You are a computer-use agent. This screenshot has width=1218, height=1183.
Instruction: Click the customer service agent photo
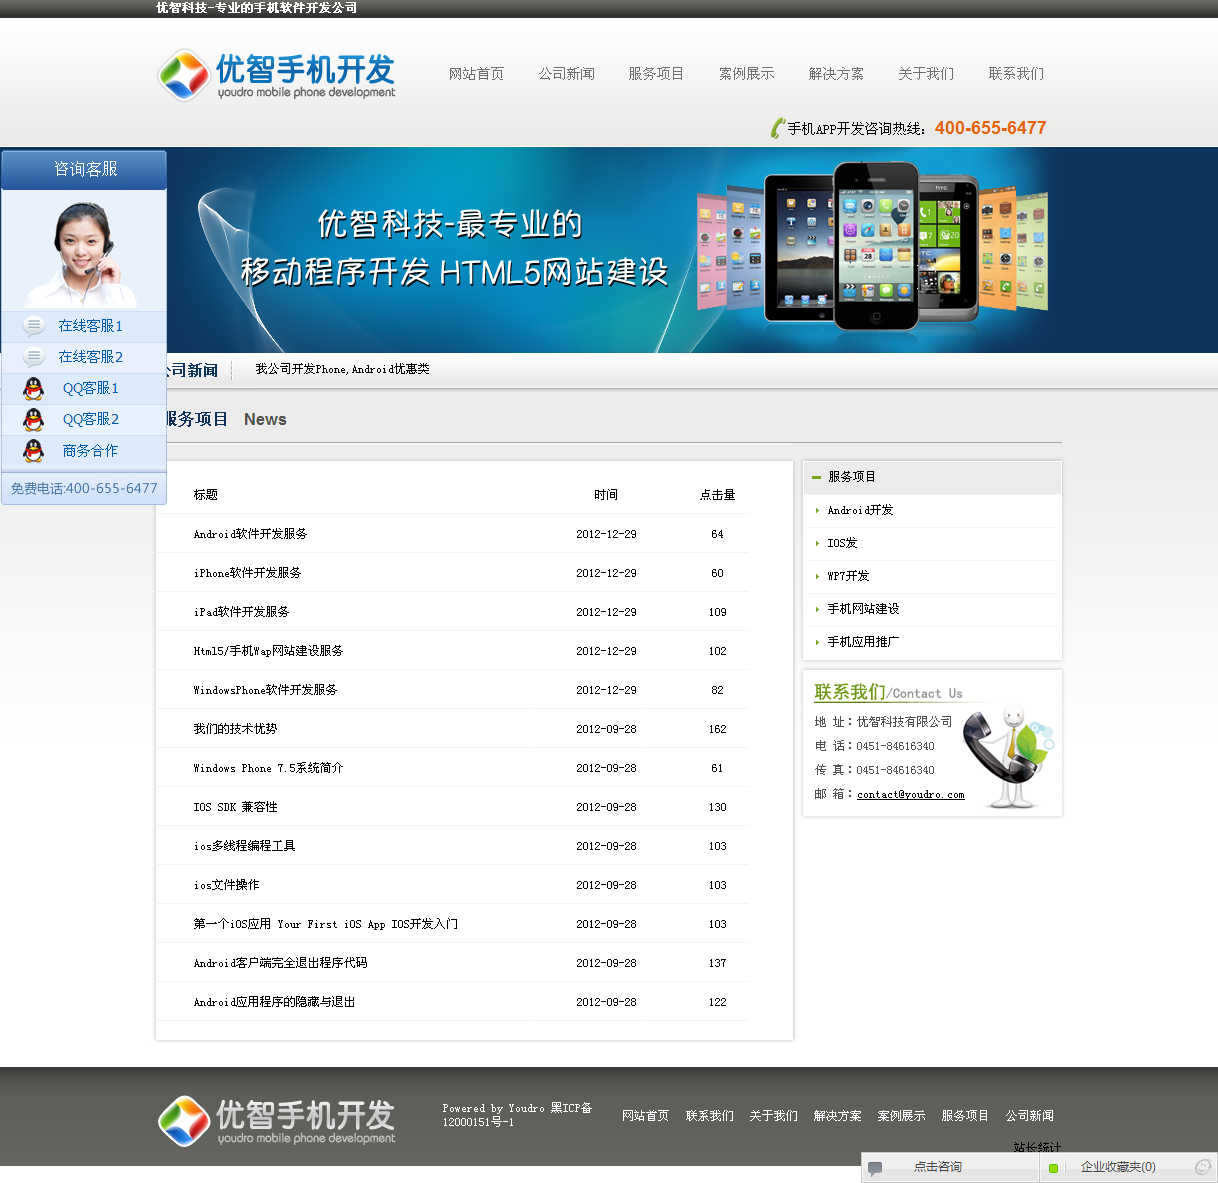(x=84, y=252)
